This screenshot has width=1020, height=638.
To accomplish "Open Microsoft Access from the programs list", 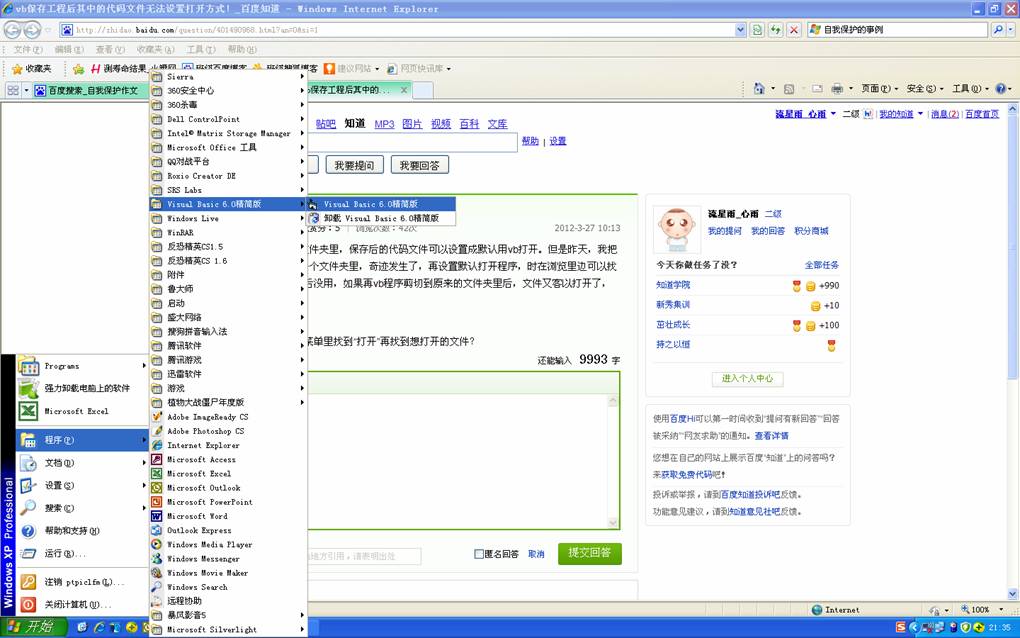I will (228, 460).
